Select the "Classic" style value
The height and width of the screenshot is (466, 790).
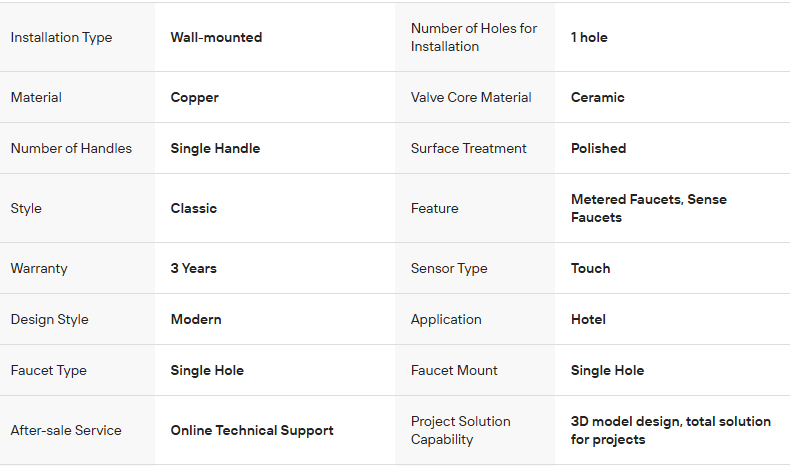click(x=194, y=208)
